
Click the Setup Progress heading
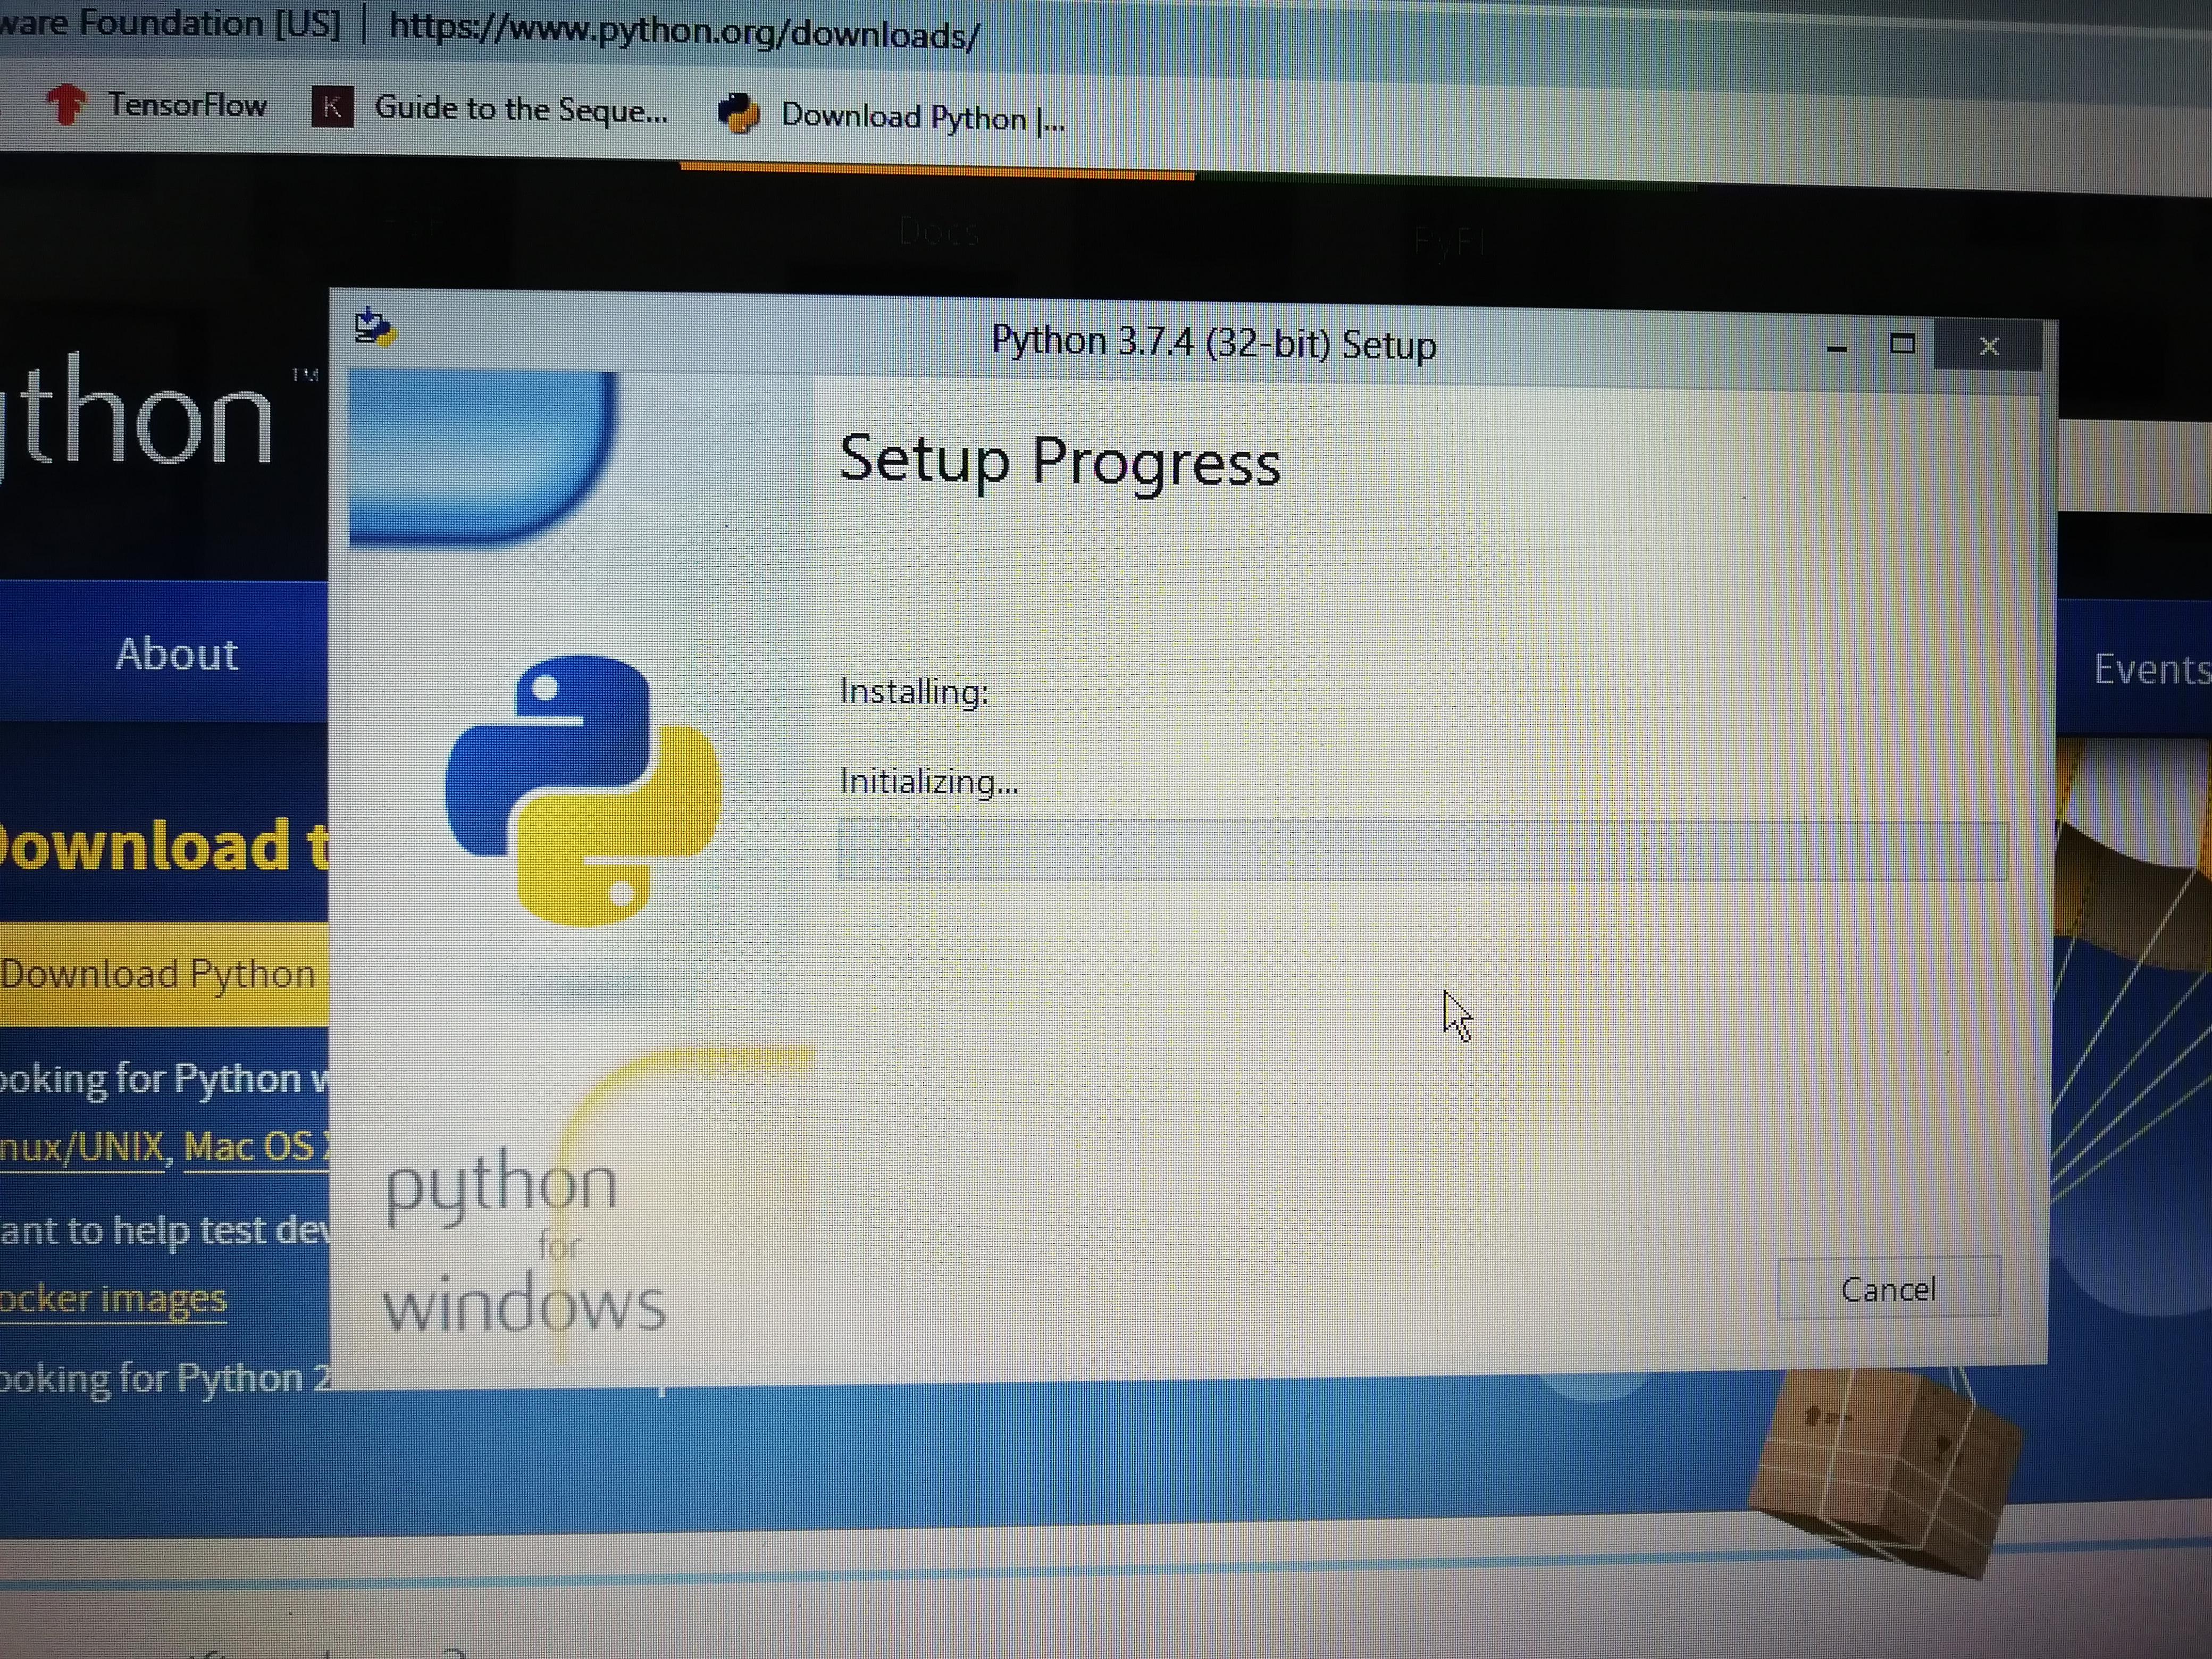pos(1059,462)
